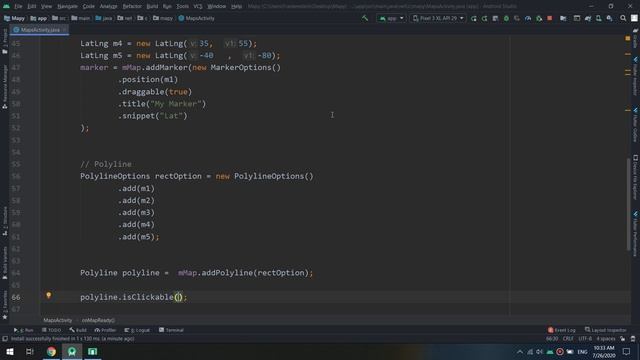Open the Tools menu
Screen dimensions: 640x360
click(x=182, y=7)
